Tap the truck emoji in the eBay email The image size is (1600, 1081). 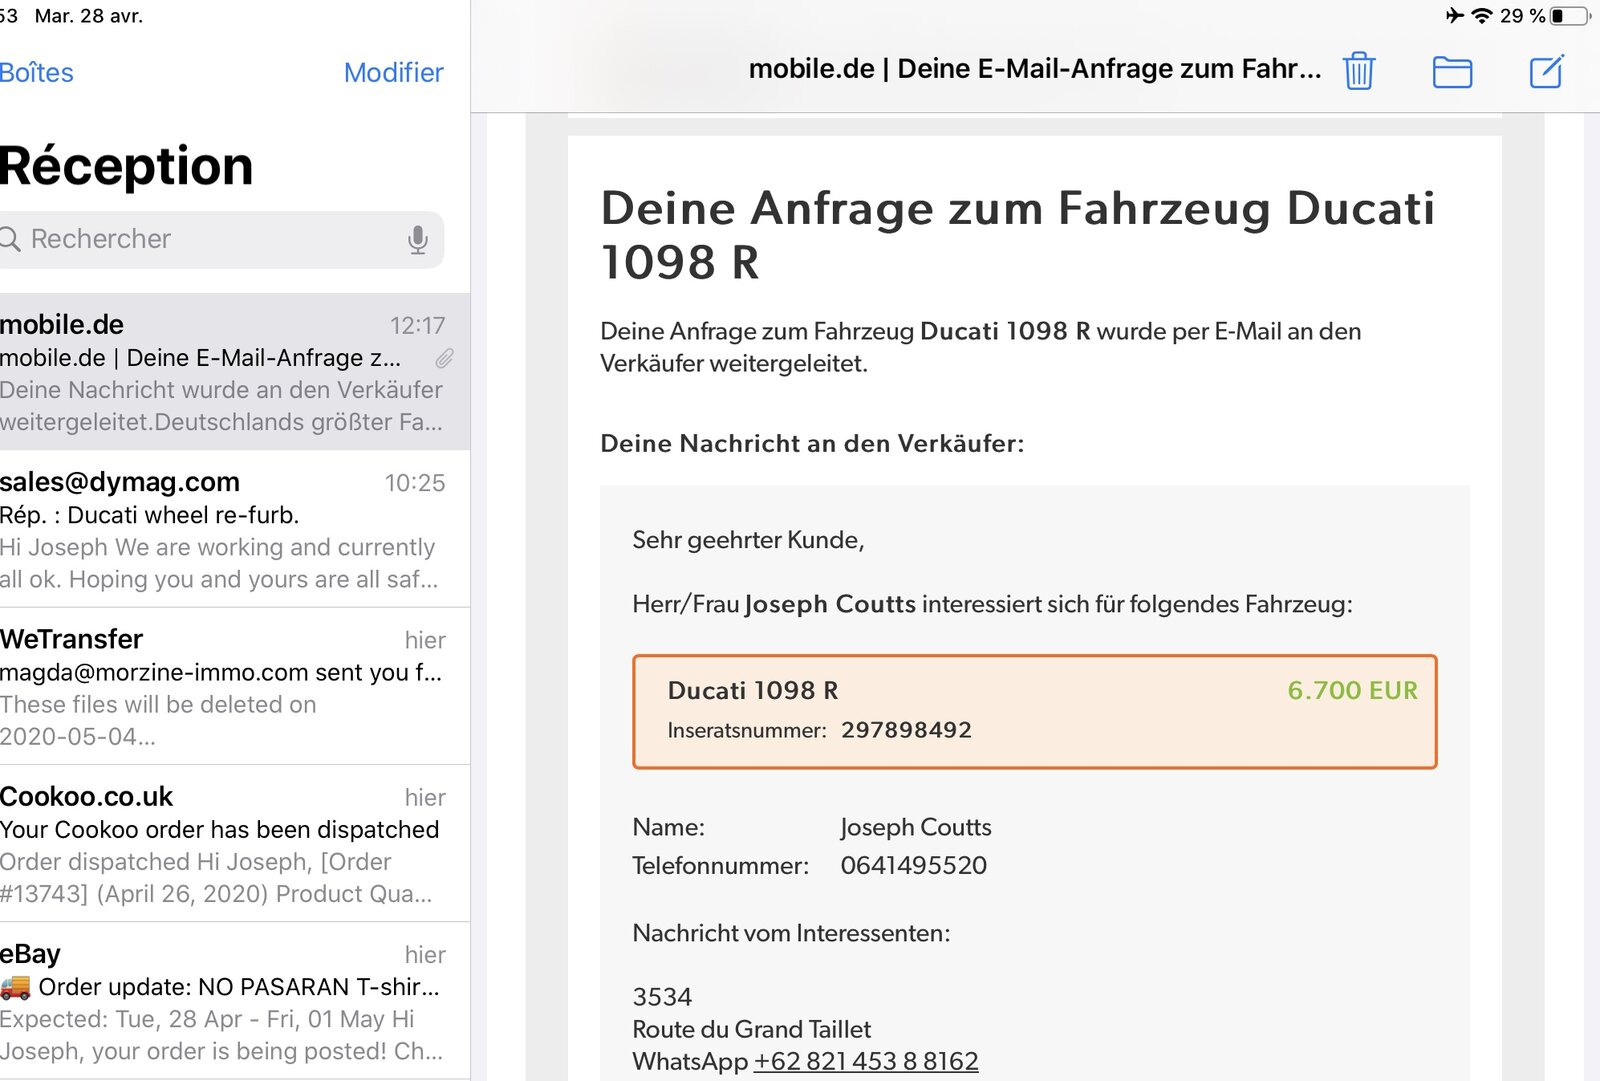(15, 988)
